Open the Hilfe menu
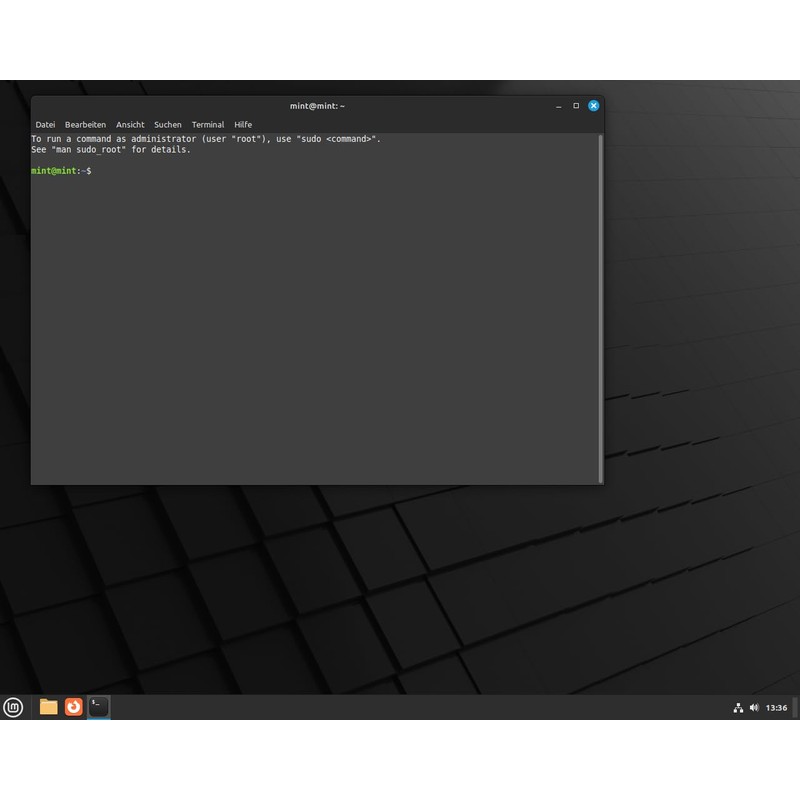Screen dimensions: 800x800 (x=243, y=125)
